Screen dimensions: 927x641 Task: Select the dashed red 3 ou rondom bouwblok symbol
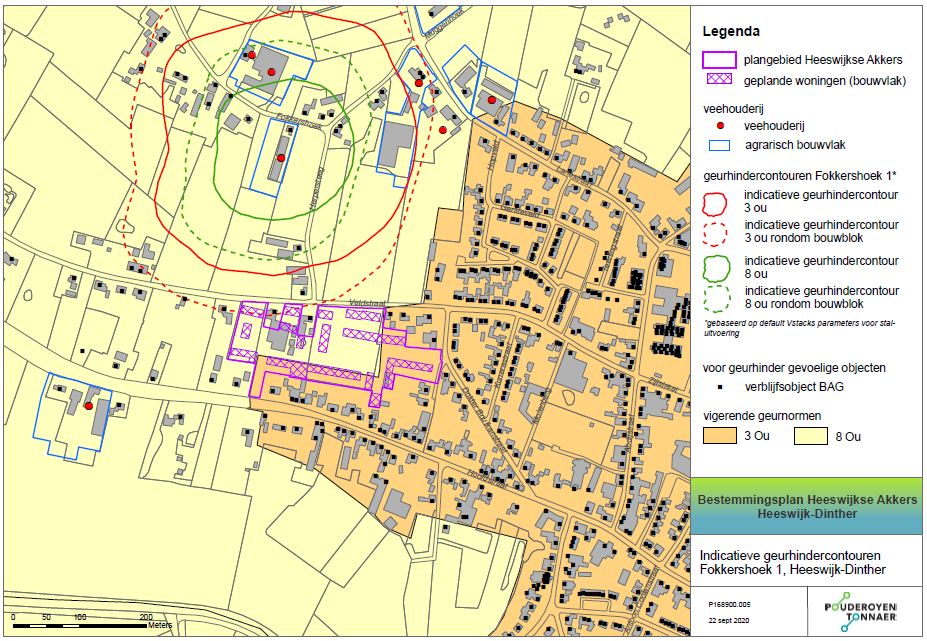click(714, 234)
